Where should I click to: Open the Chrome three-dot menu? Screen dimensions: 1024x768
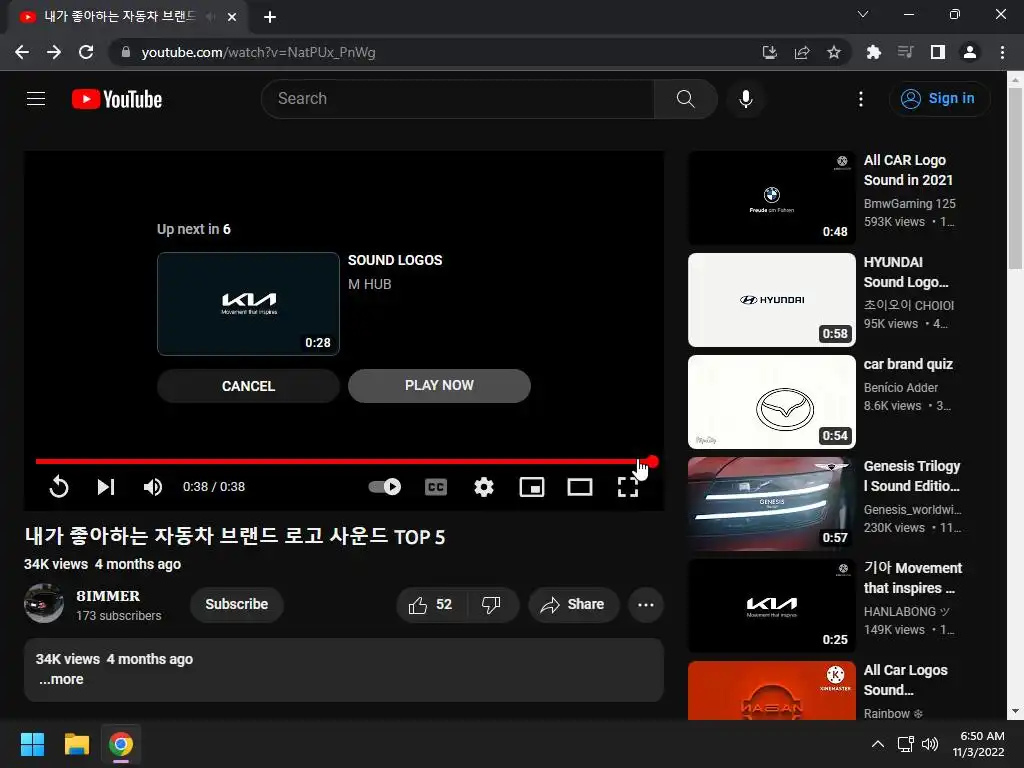[x=1002, y=52]
